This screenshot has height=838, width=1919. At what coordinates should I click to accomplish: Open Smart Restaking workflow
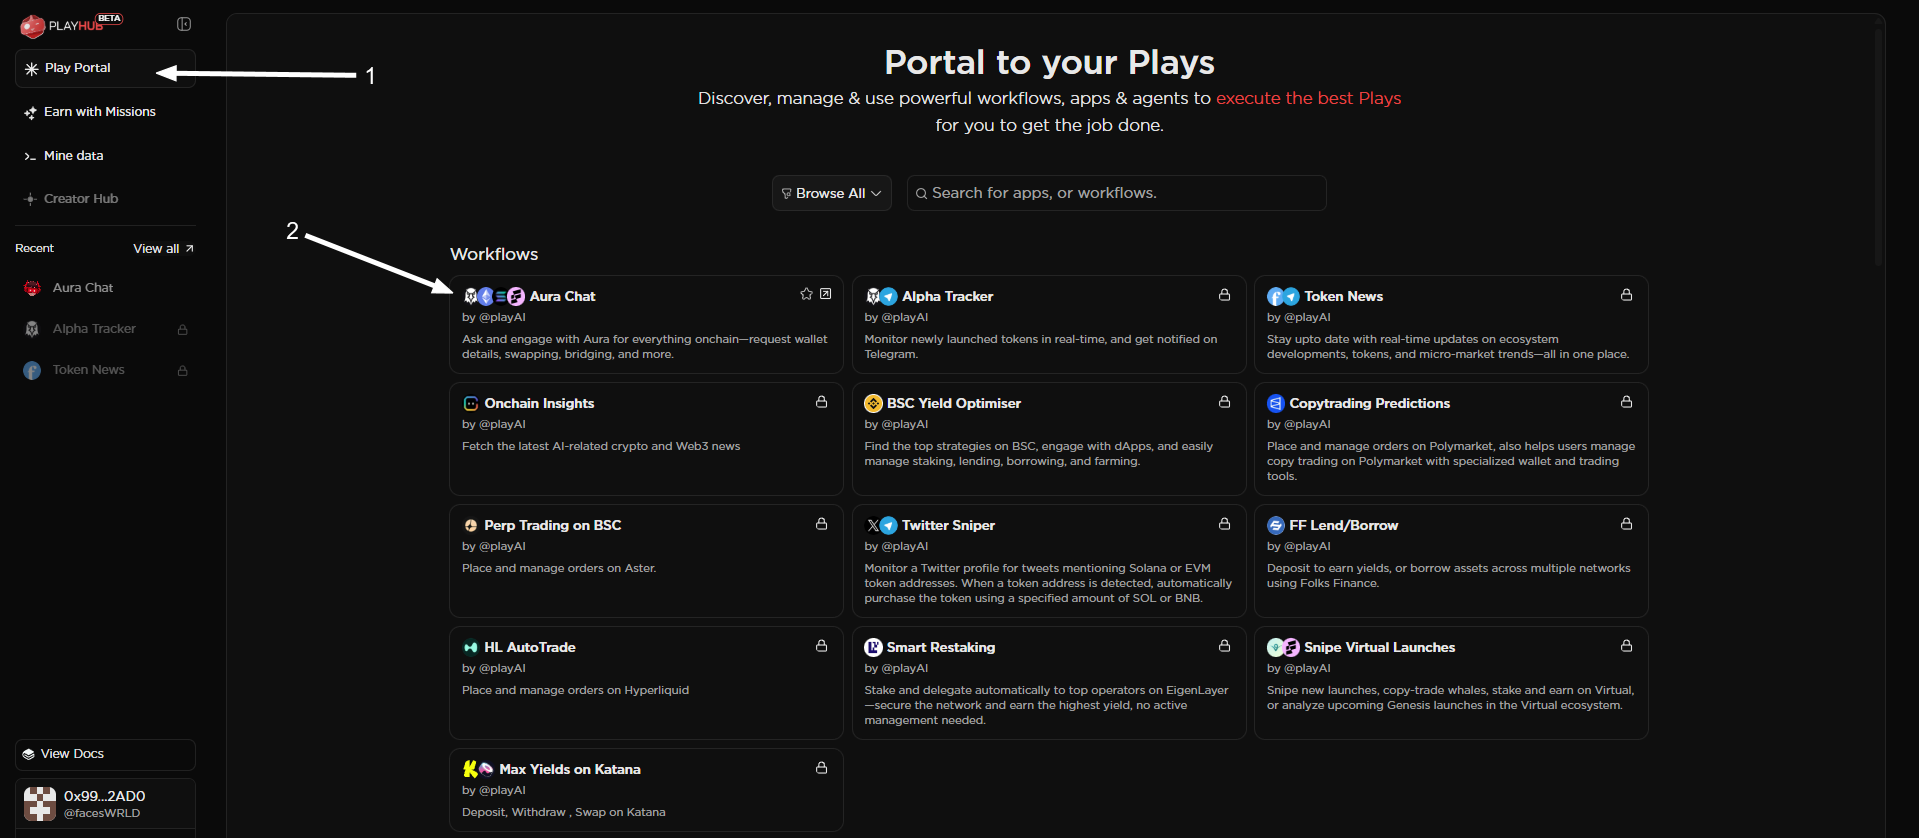coord(1049,683)
